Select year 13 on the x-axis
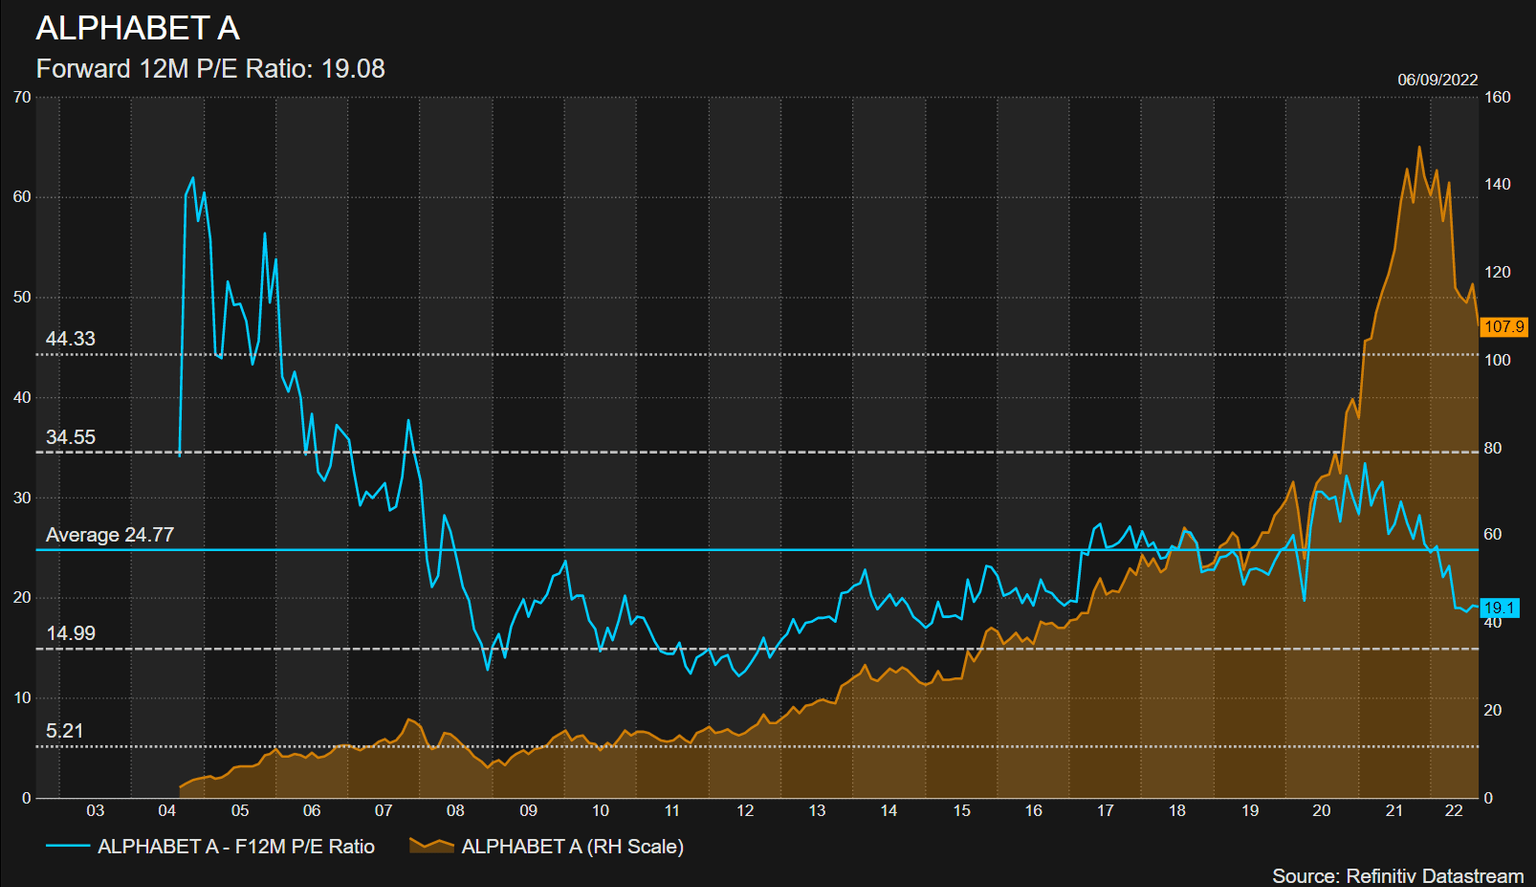 817,811
